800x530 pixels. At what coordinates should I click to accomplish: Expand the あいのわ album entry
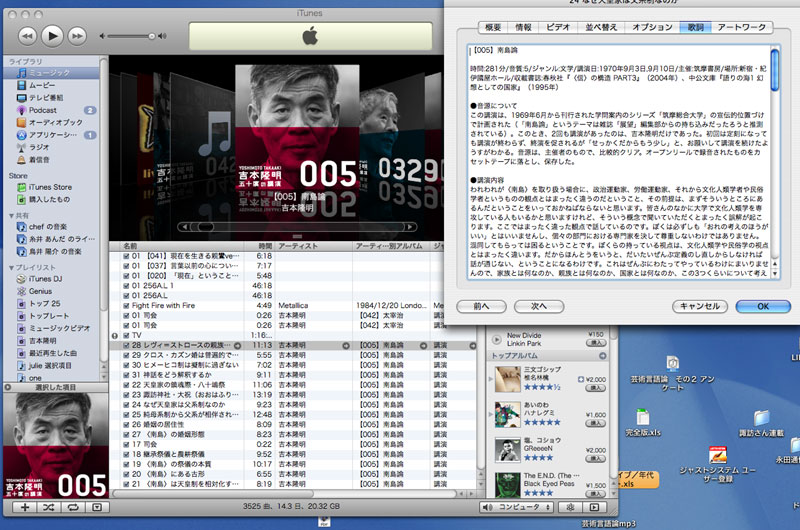pyautogui.click(x=491, y=414)
